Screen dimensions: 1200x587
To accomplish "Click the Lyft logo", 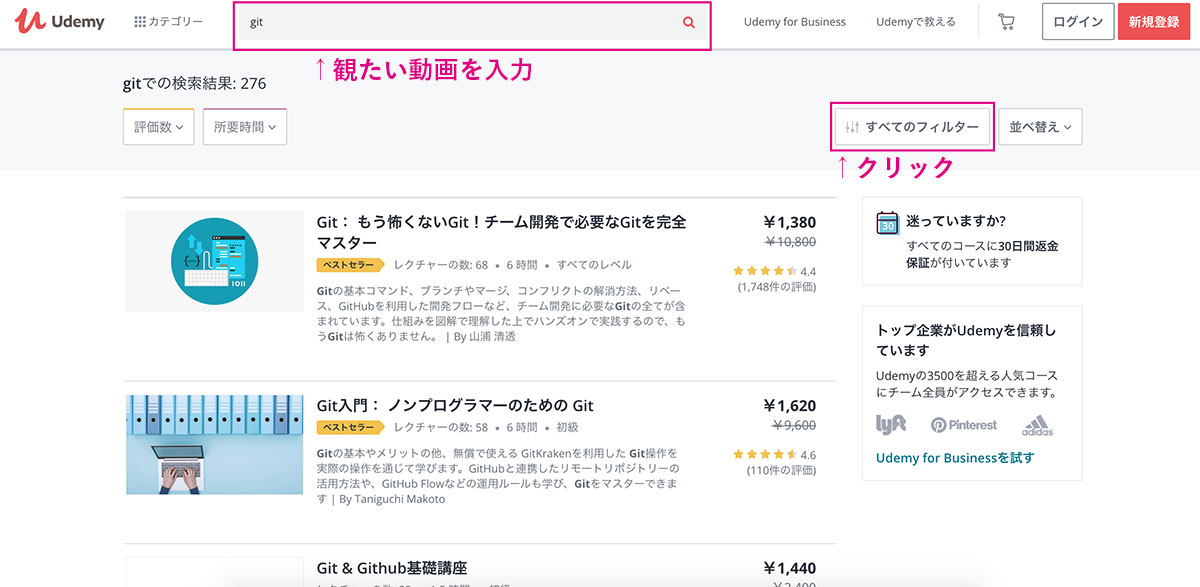I will pyautogui.click(x=891, y=424).
